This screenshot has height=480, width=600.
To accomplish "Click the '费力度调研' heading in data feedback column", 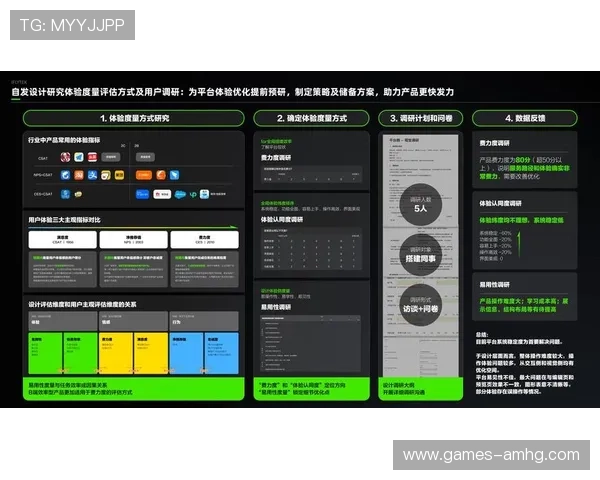I will (x=494, y=143).
